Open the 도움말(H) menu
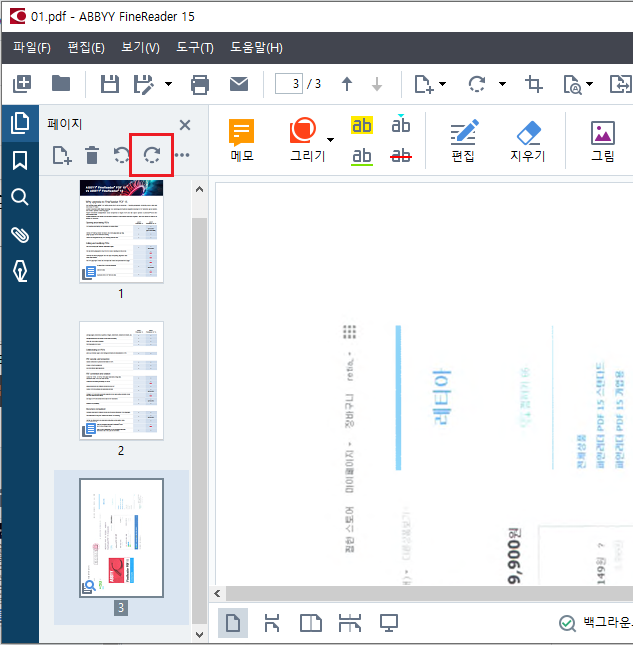The height and width of the screenshot is (645, 633). 256,47
